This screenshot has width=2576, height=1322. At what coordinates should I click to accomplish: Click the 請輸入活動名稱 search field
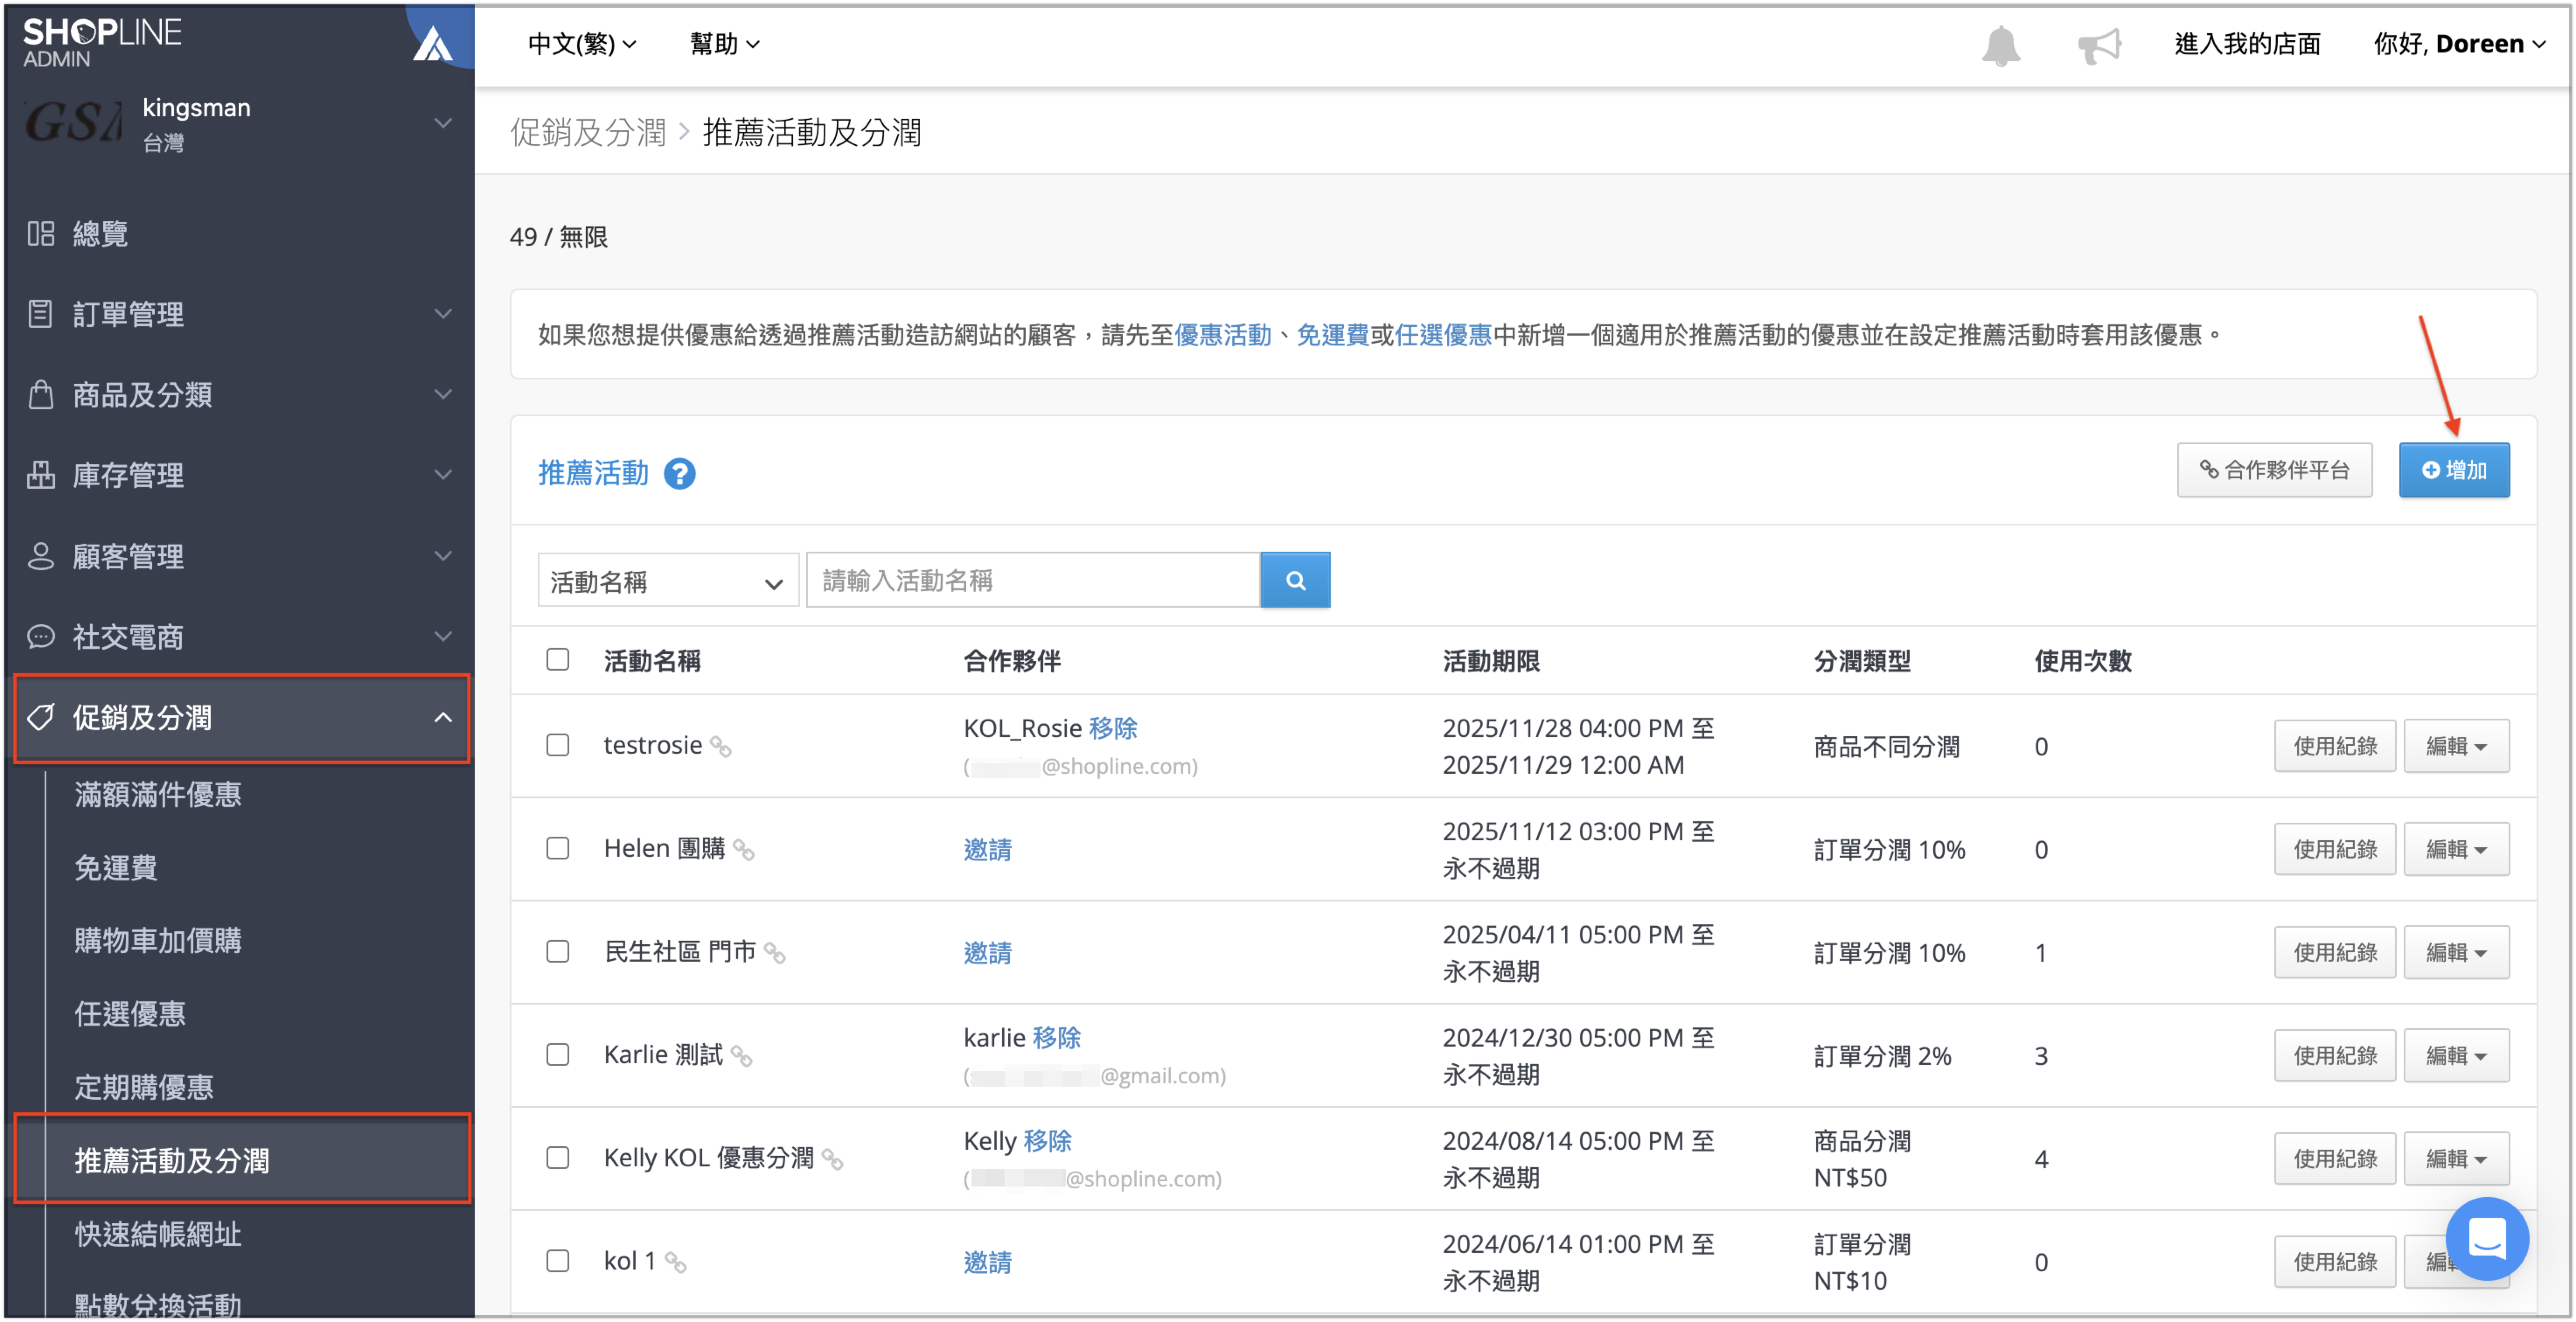click(x=1033, y=580)
